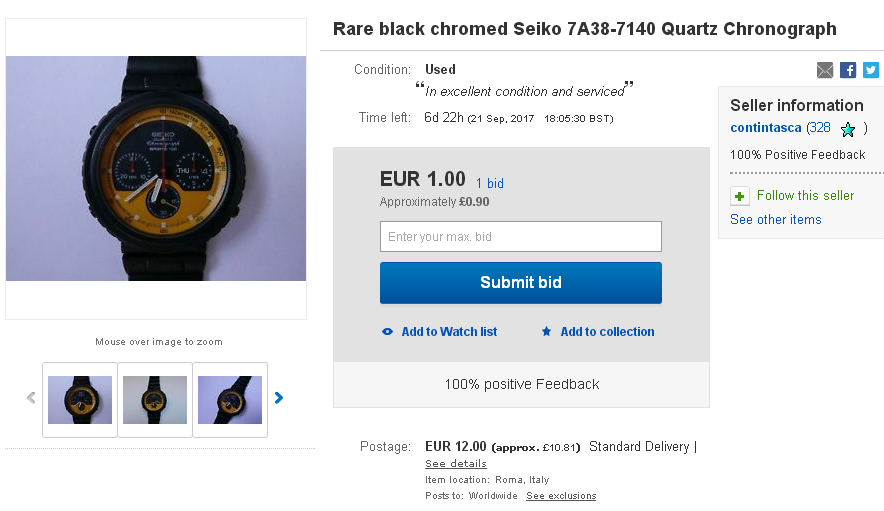Select the first watch thumbnail
884x511 pixels.
[x=80, y=399]
